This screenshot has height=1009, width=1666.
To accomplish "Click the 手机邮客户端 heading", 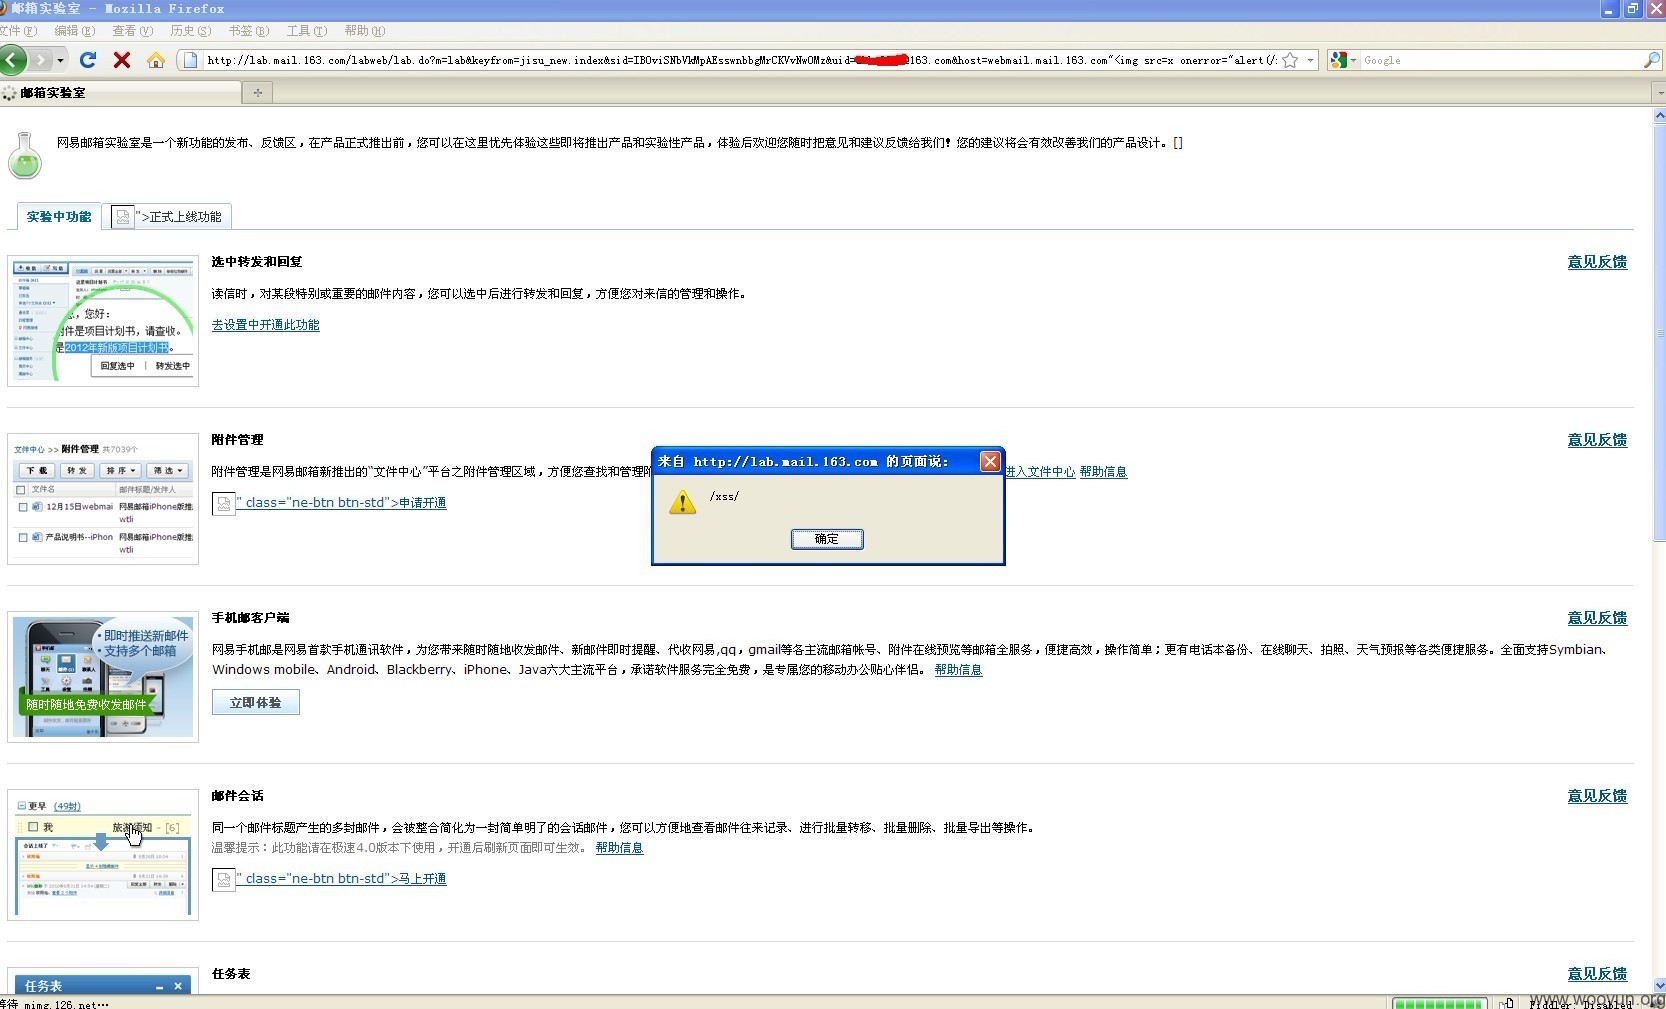I will click(250, 618).
